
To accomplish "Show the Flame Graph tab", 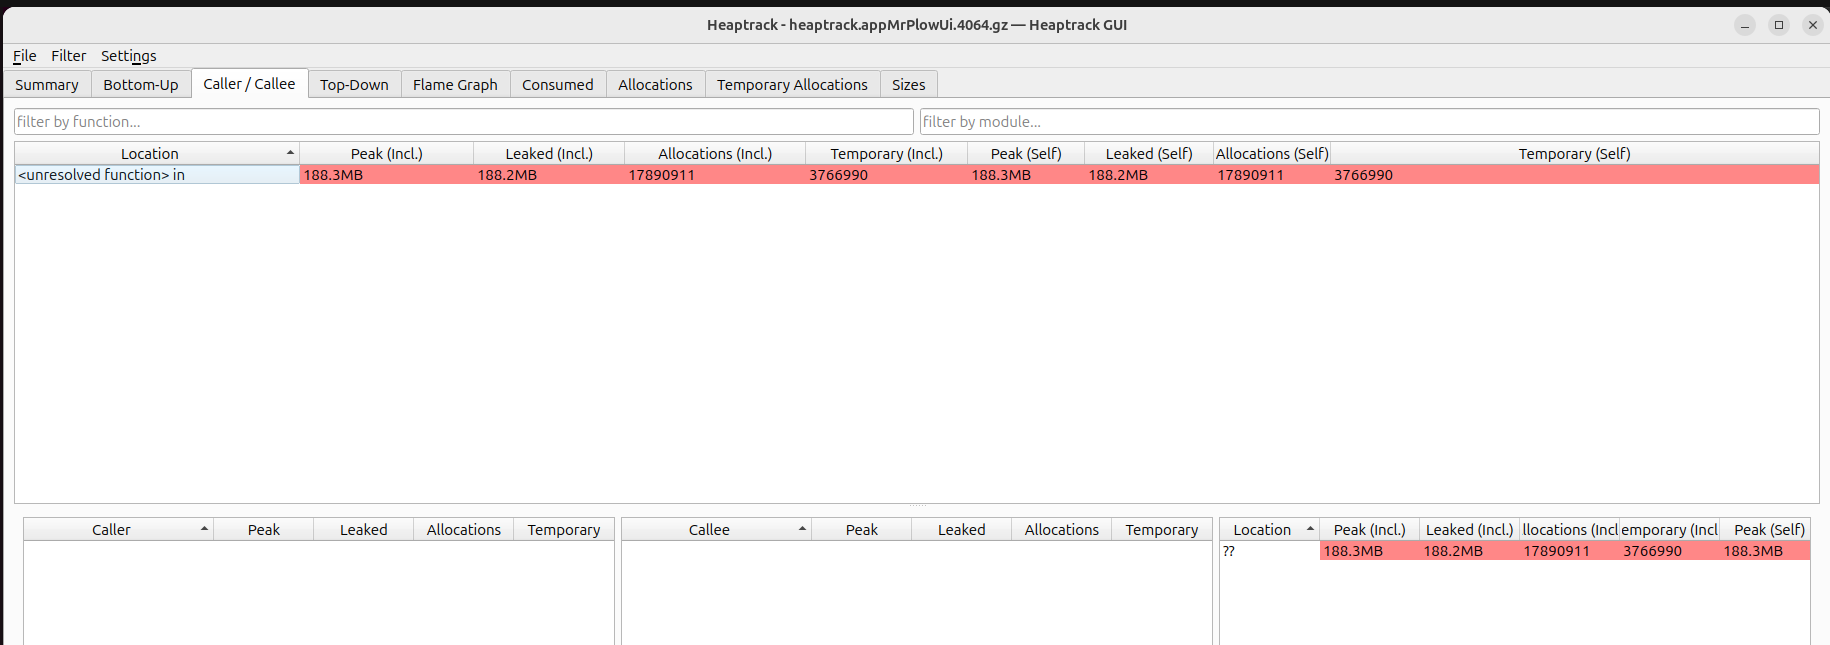I will click(455, 85).
